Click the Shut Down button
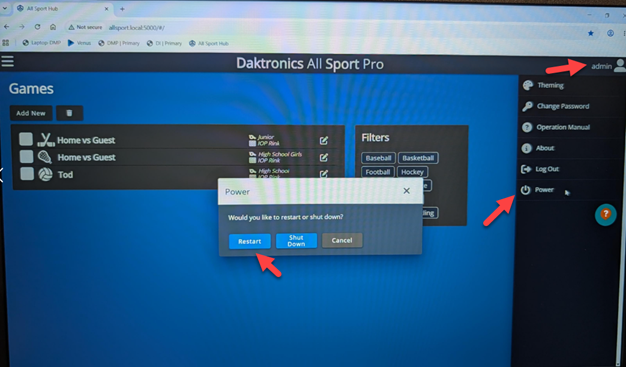The width and height of the screenshot is (626, 367). point(296,241)
